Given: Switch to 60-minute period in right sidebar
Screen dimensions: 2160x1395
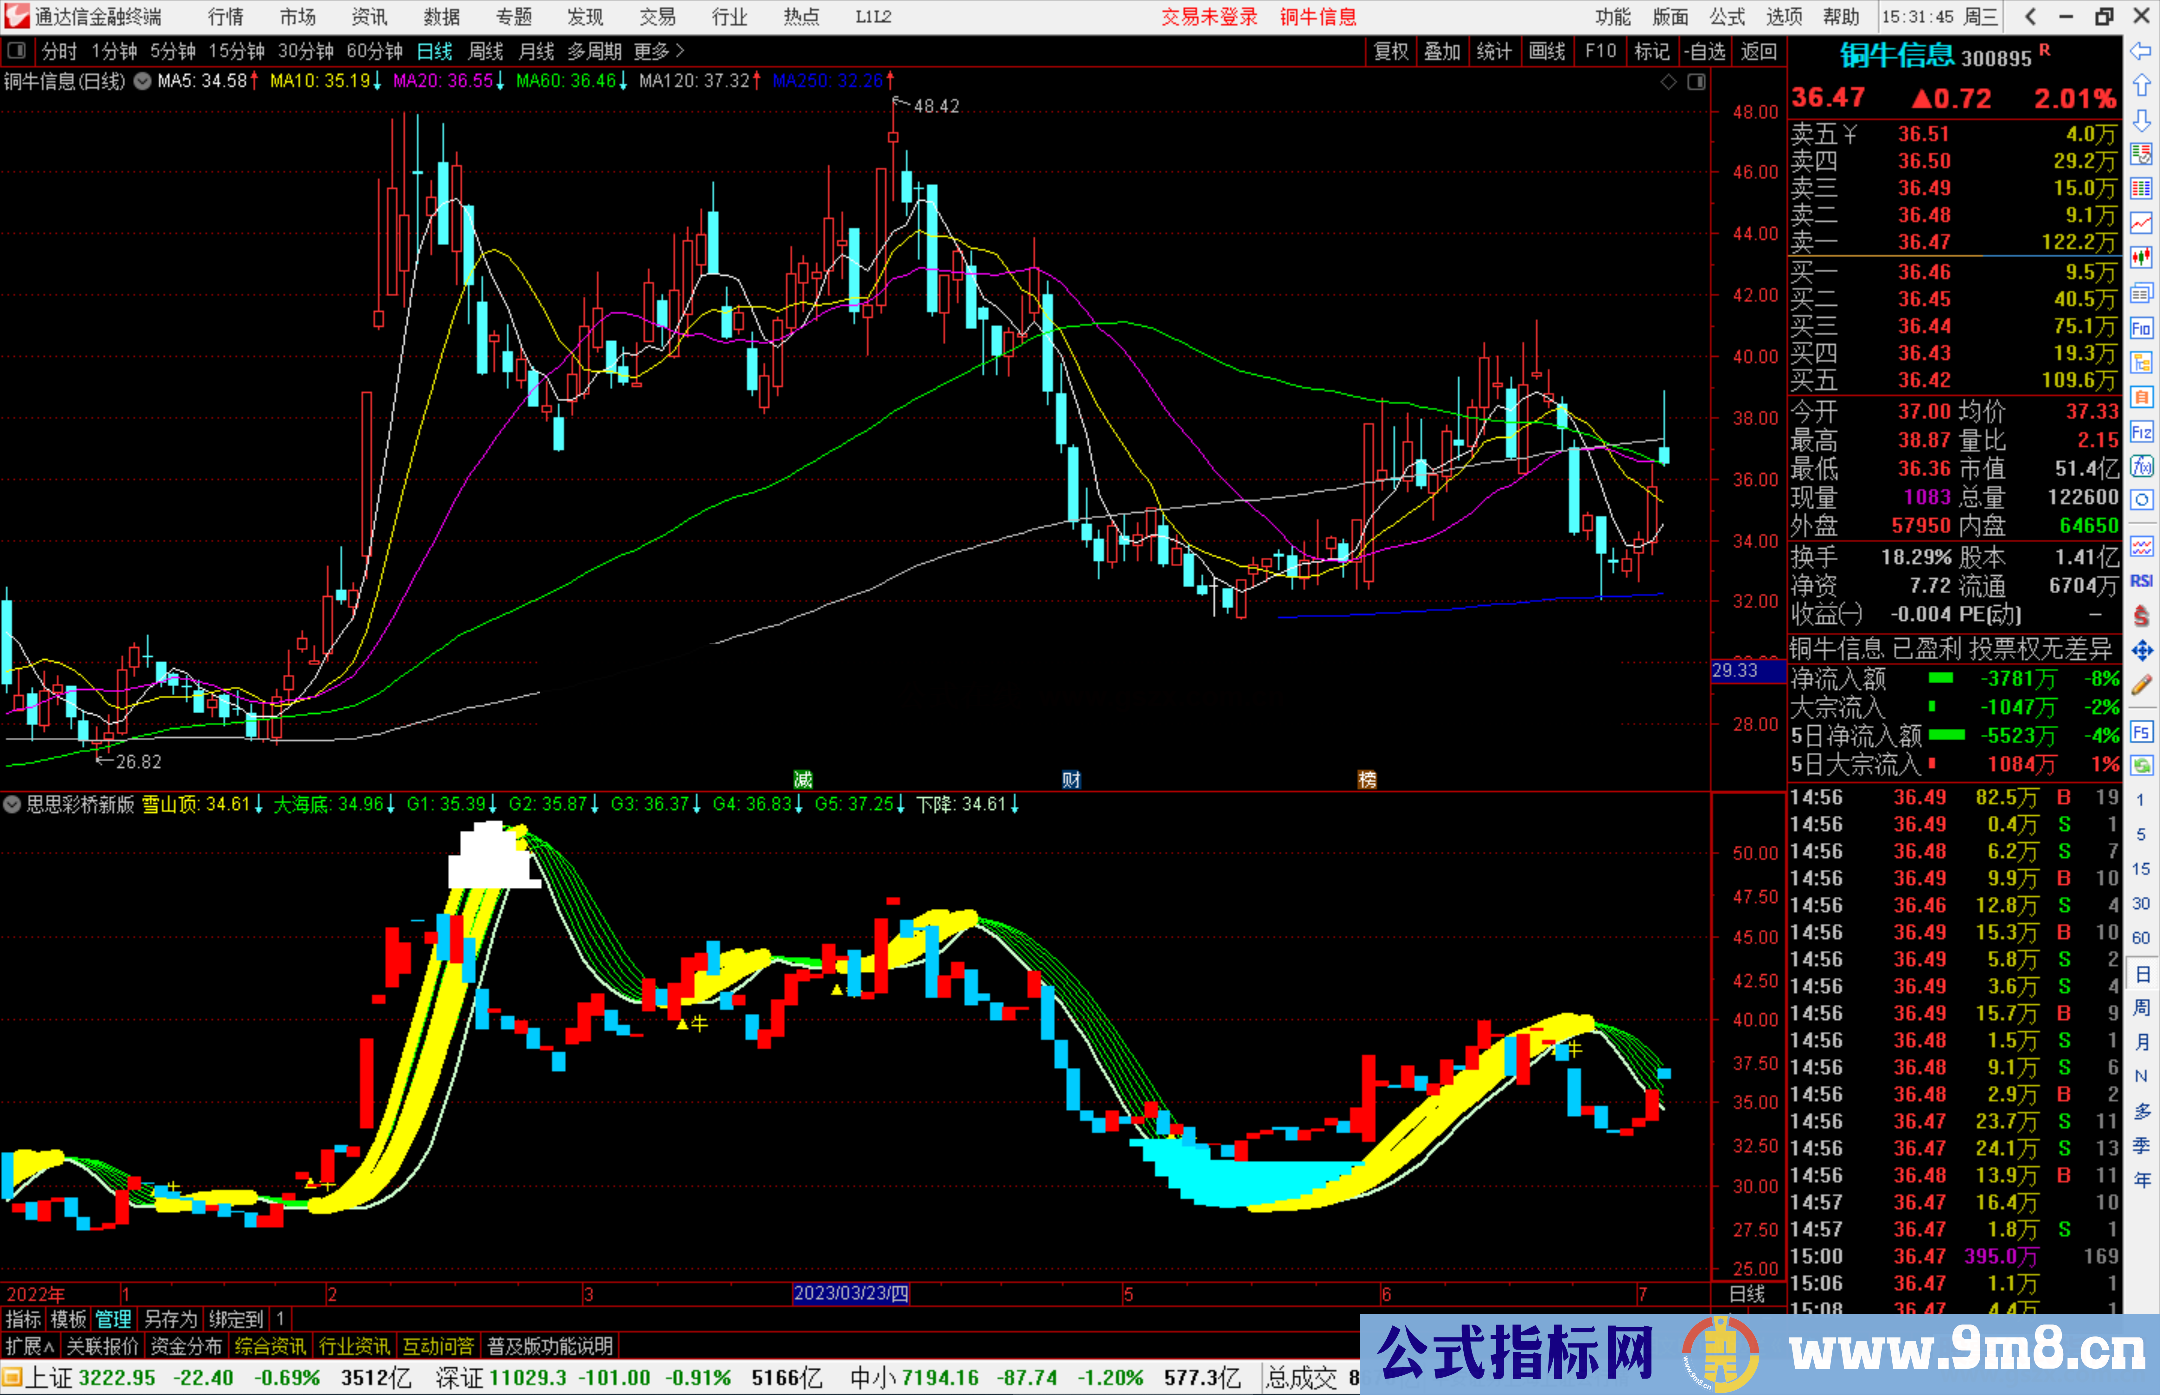Looking at the screenshot, I should tap(2140, 938).
